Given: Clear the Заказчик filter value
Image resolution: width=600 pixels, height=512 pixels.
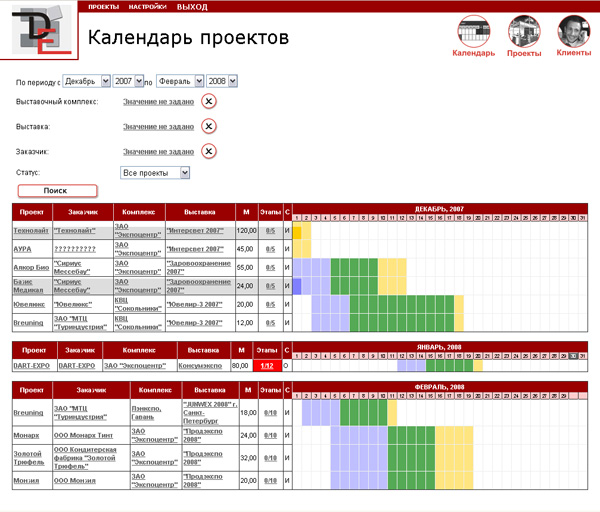Looking at the screenshot, I should tap(209, 152).
